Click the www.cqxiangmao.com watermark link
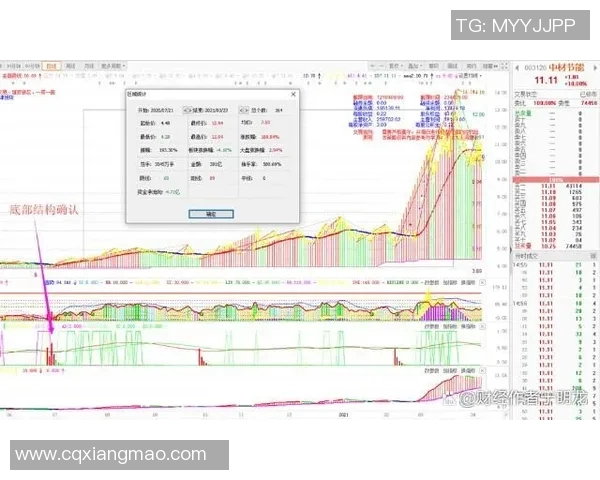 click(110, 454)
